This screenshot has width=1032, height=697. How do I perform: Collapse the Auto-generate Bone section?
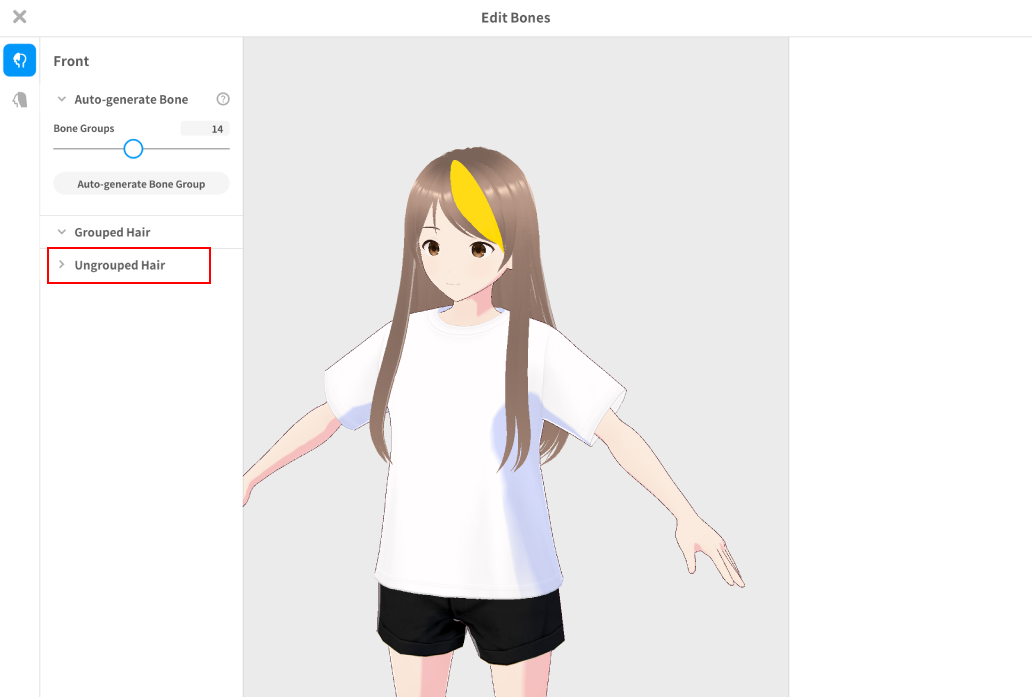point(62,100)
